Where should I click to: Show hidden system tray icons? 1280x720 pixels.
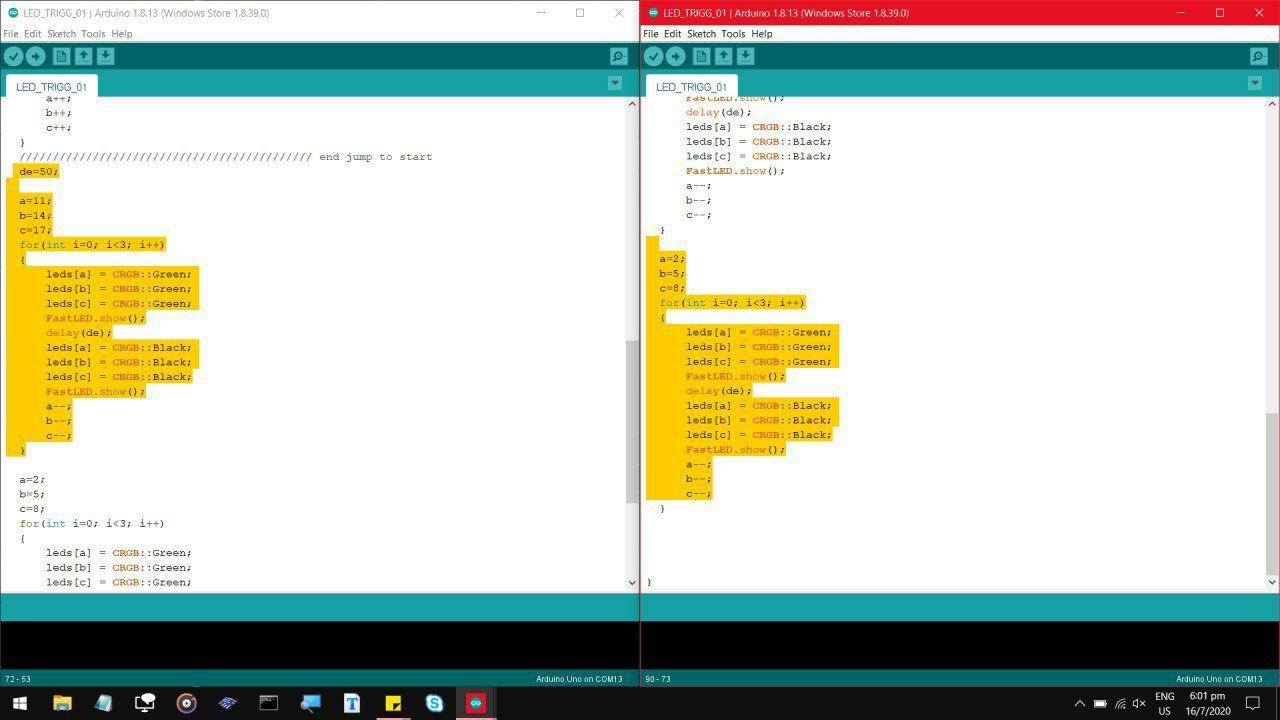1078,703
